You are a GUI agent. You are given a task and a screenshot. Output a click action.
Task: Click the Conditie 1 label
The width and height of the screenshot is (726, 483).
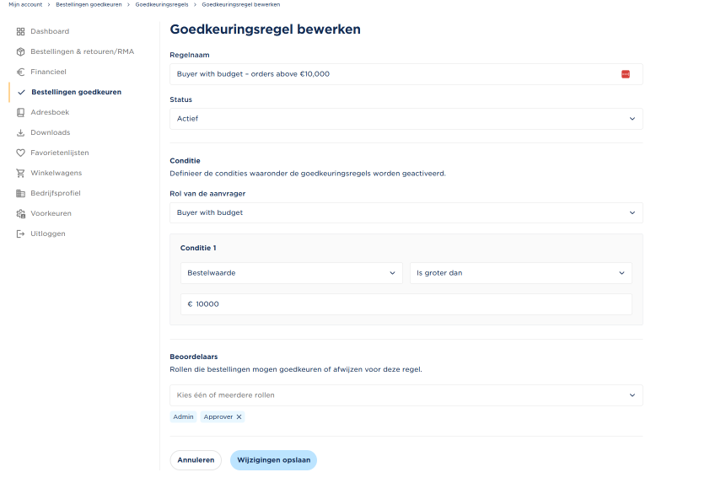click(x=198, y=248)
